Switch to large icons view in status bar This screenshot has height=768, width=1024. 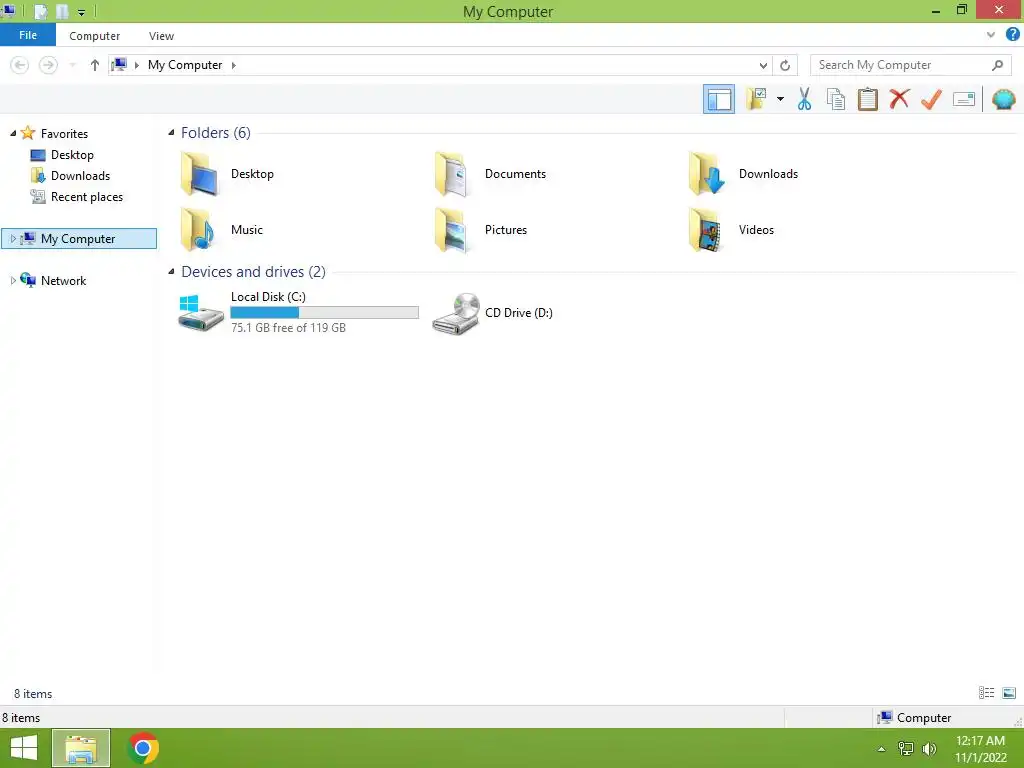click(1009, 693)
